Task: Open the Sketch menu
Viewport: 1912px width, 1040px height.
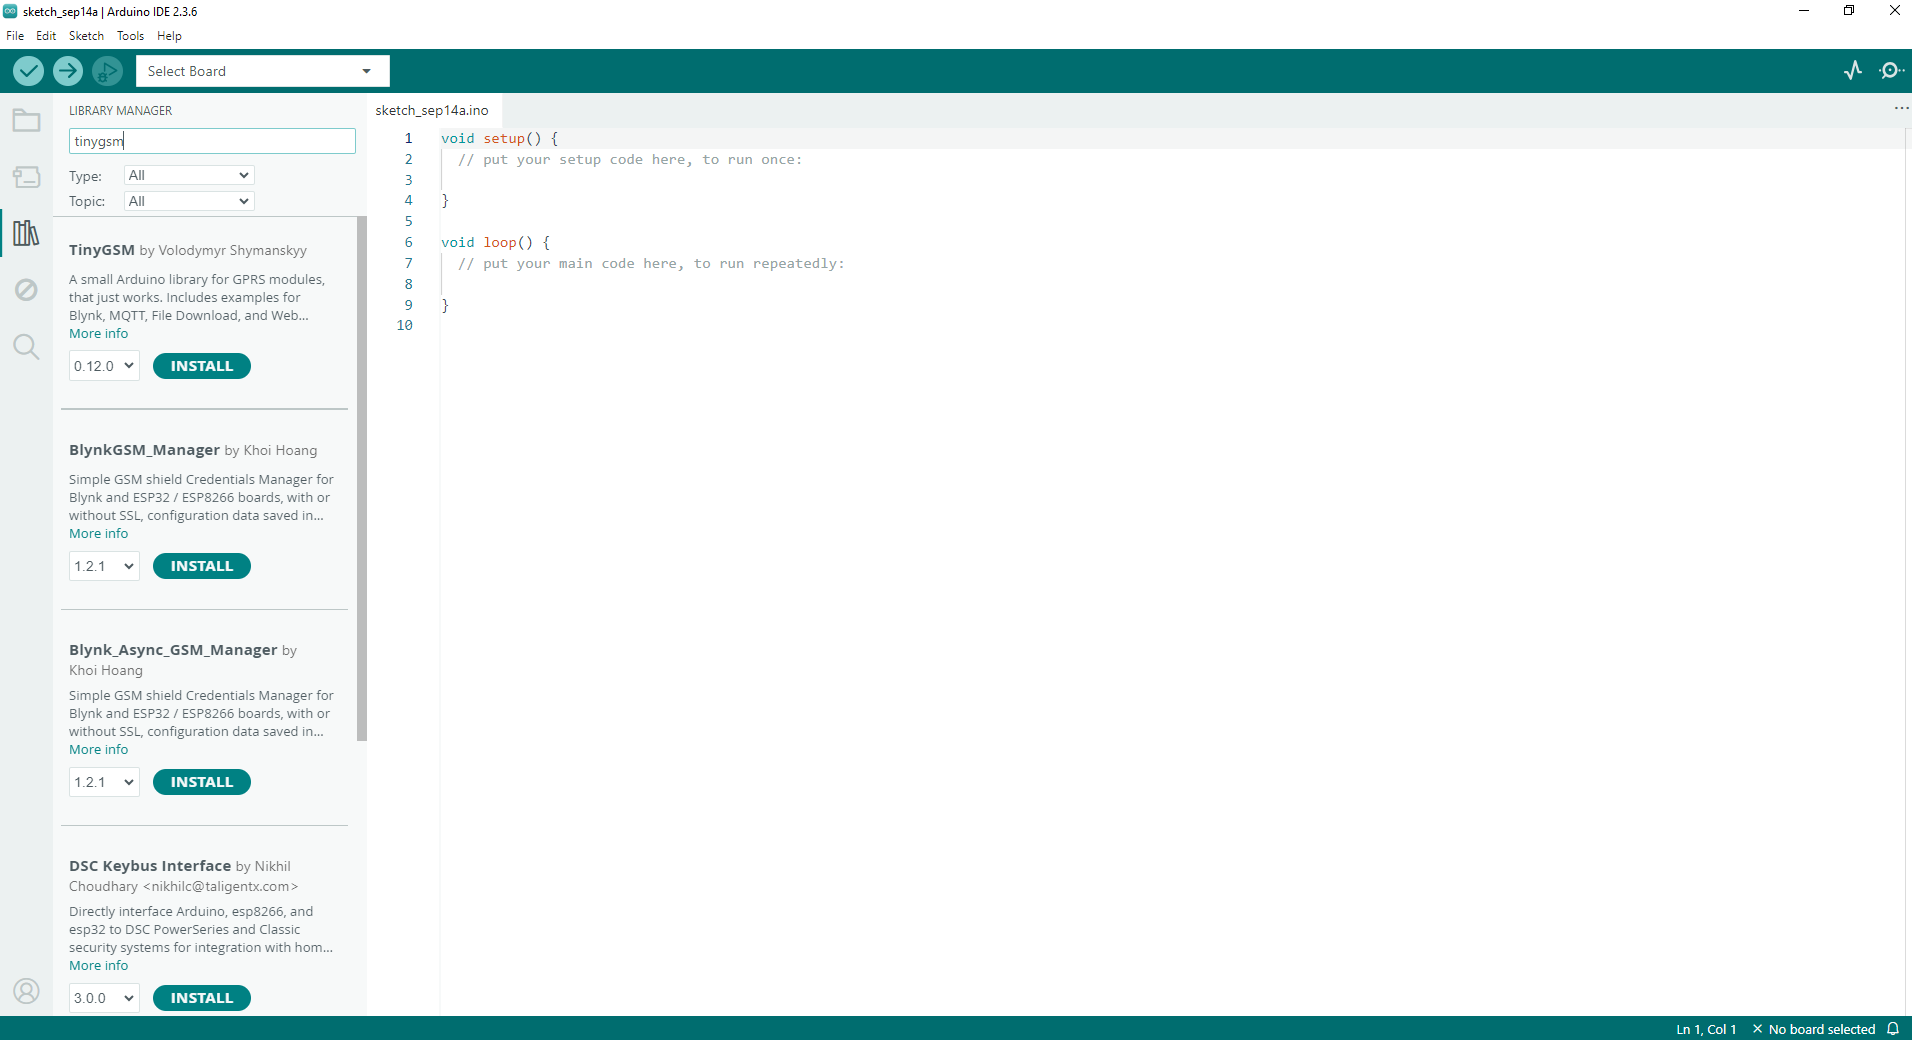Action: tap(86, 36)
